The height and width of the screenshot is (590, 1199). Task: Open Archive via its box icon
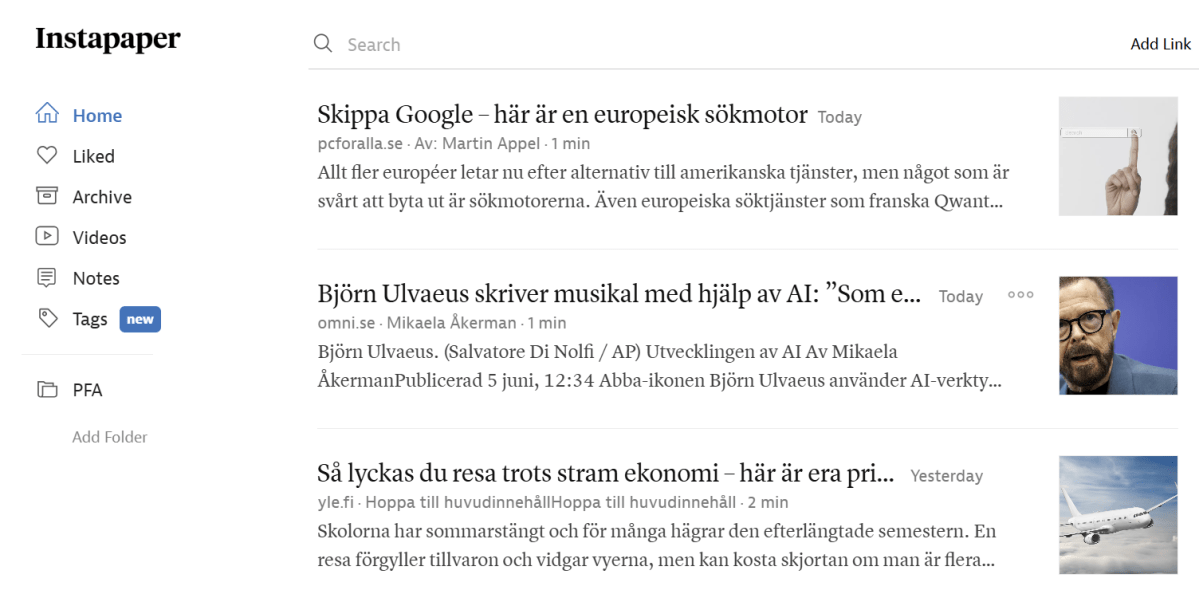tap(47, 196)
